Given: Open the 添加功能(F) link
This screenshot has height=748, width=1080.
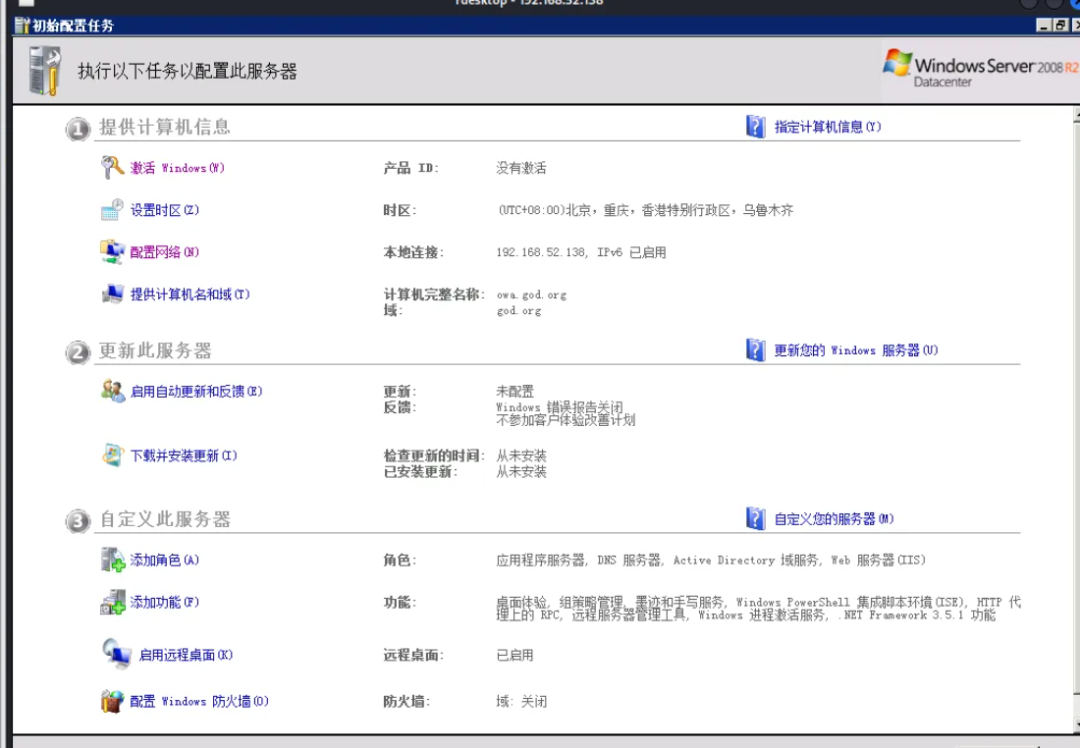Looking at the screenshot, I should coord(165,602).
